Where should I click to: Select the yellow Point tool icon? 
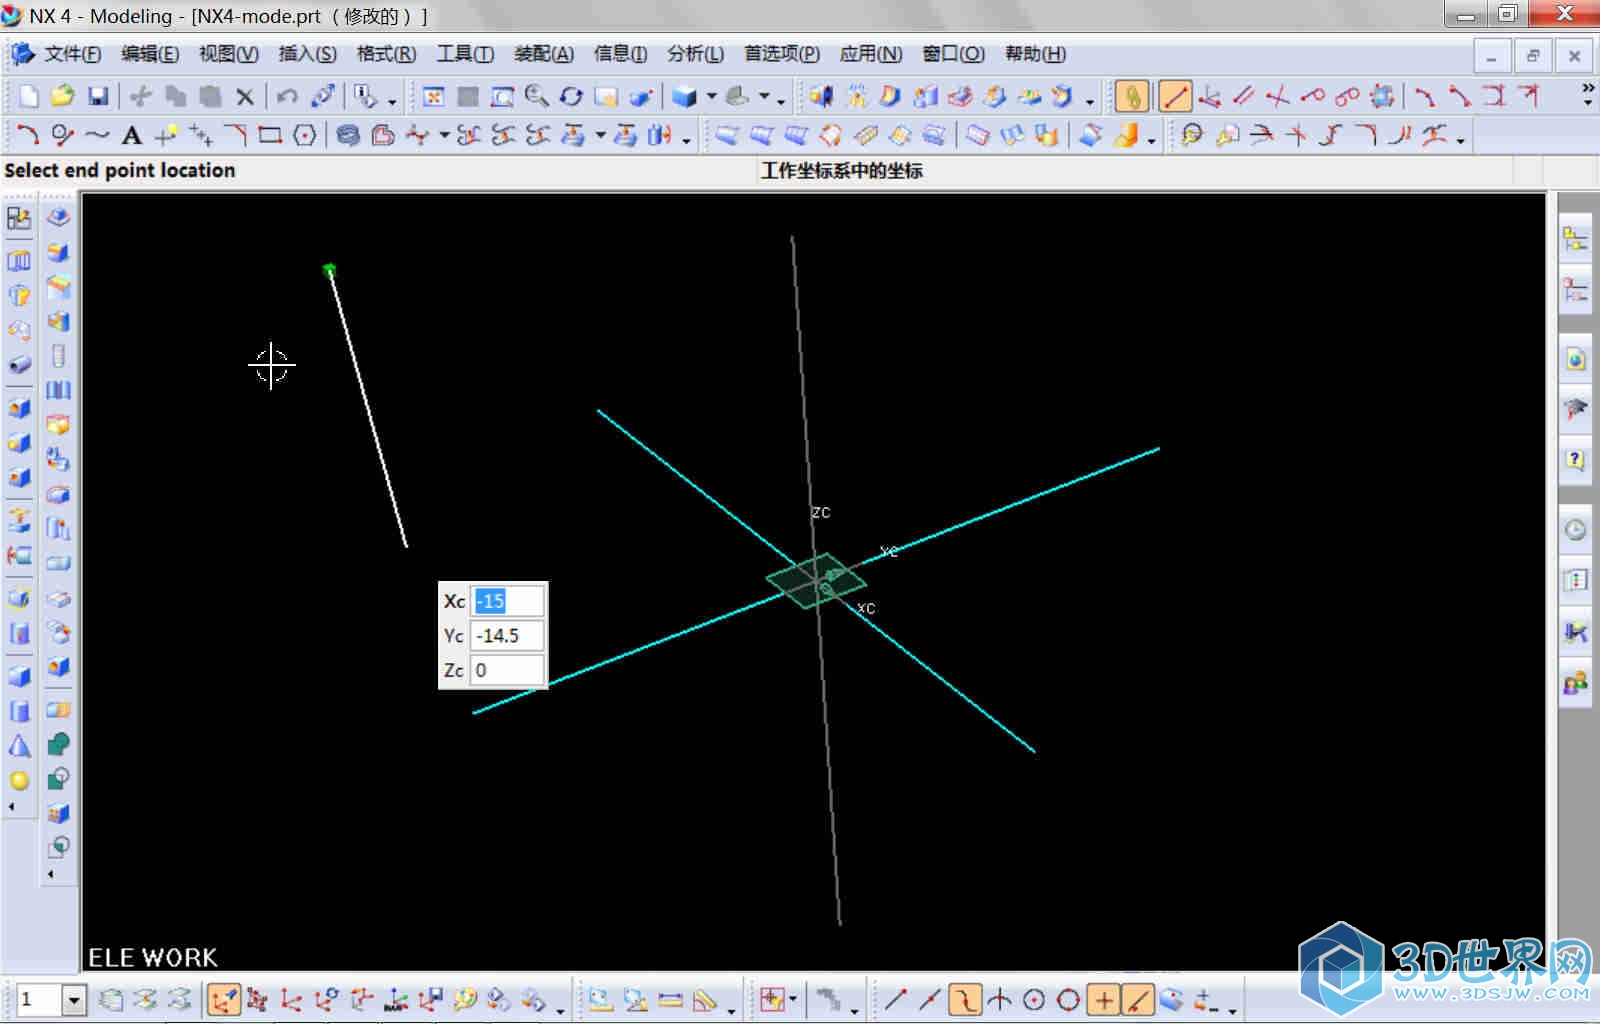(x=166, y=135)
